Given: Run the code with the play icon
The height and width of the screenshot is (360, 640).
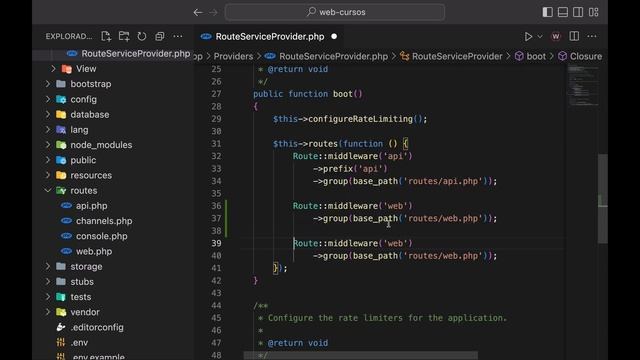Looking at the screenshot, I should tap(528, 36).
